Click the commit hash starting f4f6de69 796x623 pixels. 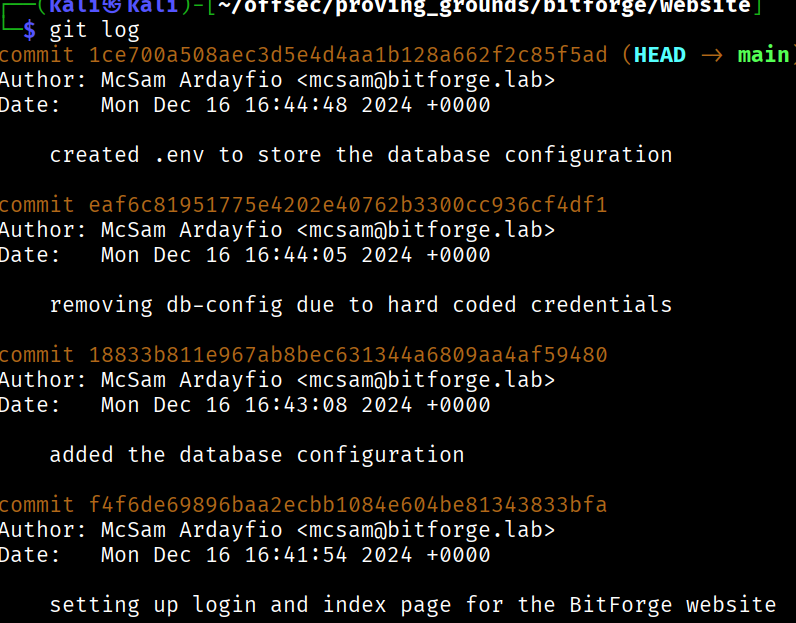click(348, 505)
